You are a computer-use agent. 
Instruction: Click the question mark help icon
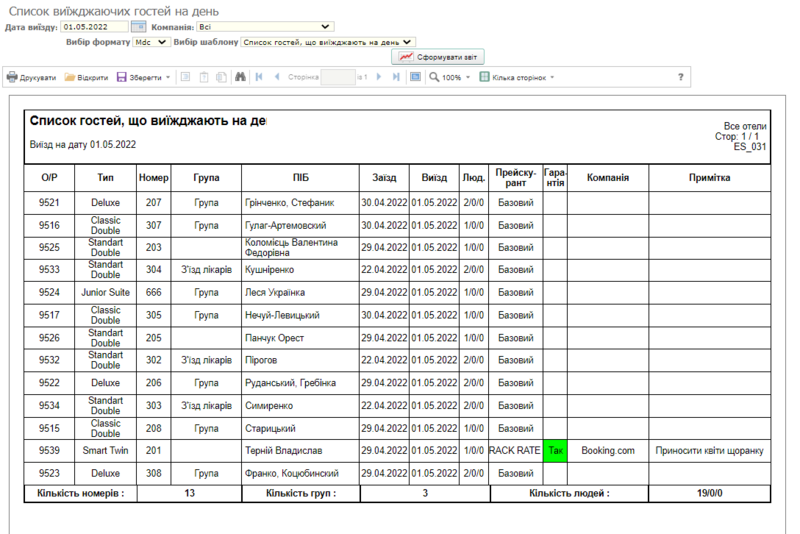tap(681, 77)
